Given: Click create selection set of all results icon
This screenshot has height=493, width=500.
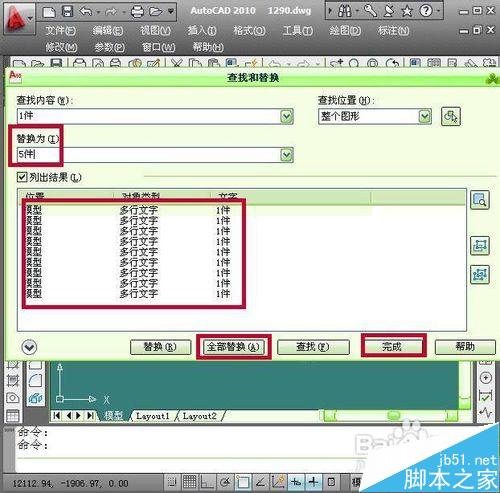Looking at the screenshot, I should pyautogui.click(x=480, y=274).
